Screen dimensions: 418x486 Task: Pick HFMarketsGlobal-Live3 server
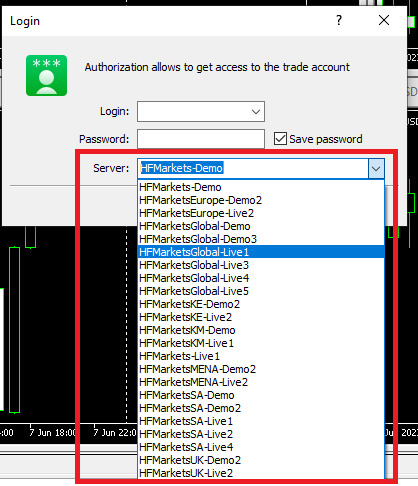point(261,265)
